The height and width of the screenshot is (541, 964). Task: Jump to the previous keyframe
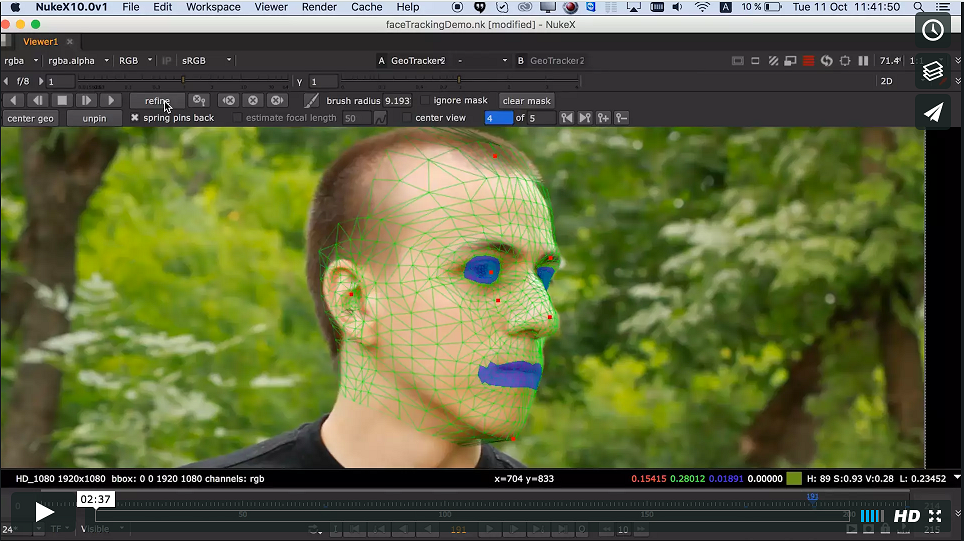[x=567, y=118]
